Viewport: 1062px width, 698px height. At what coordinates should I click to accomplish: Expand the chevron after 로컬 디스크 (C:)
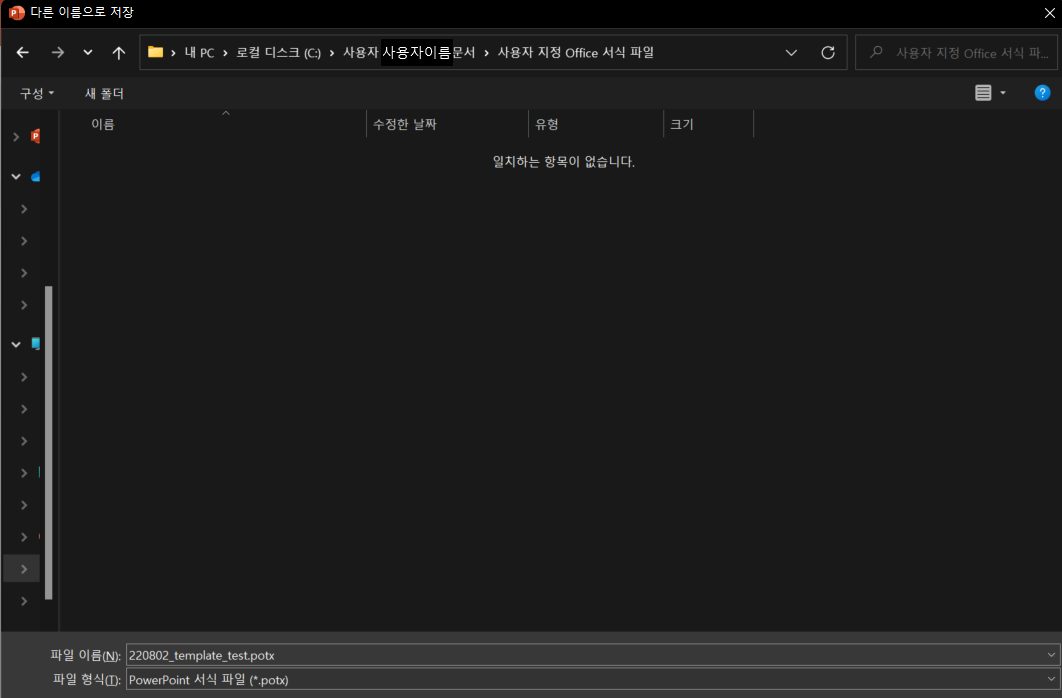pos(332,53)
